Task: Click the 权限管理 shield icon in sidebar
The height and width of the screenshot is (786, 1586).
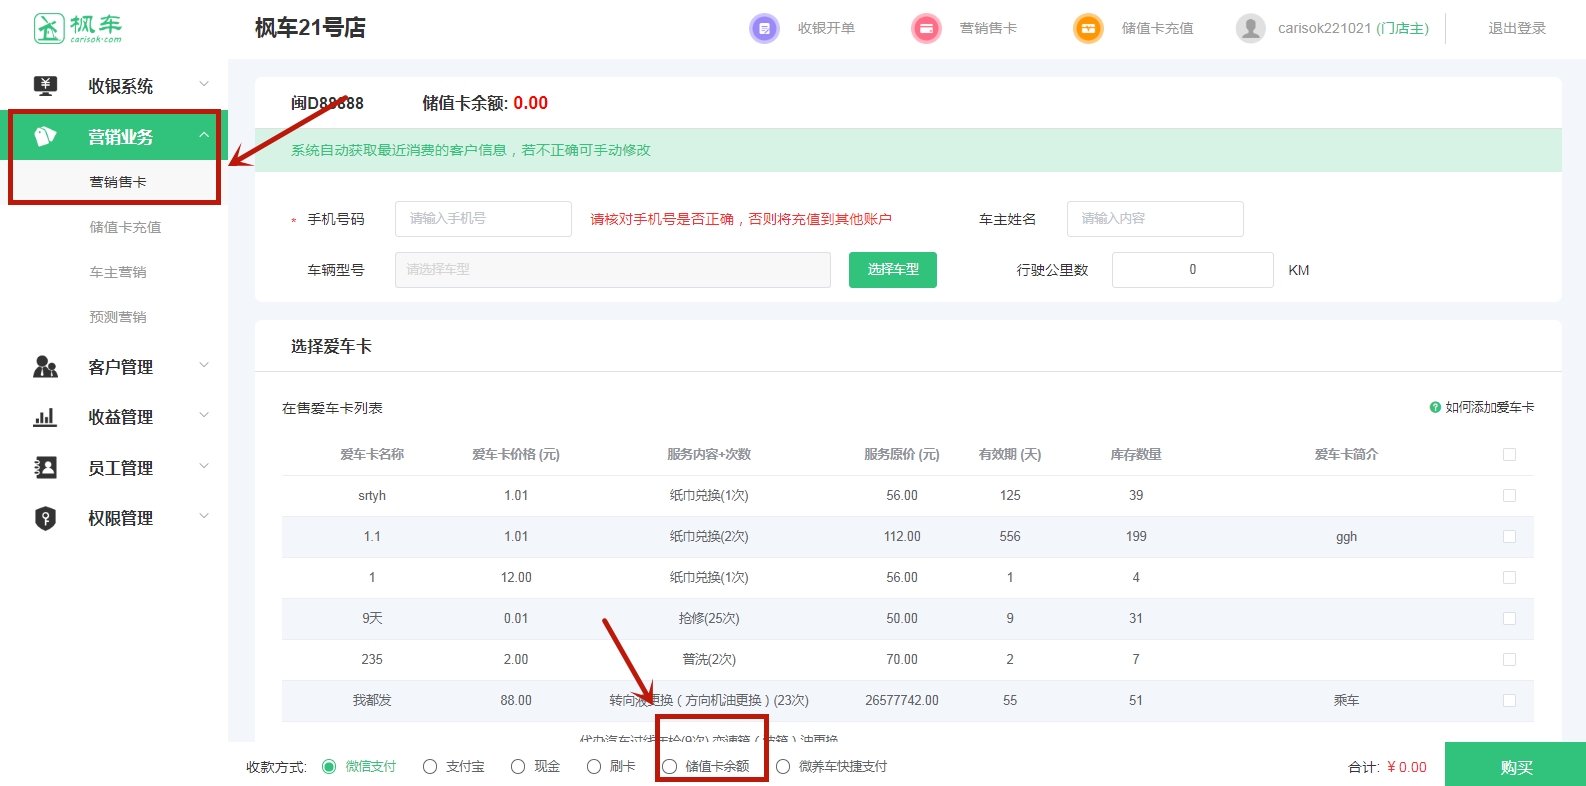Action: [x=45, y=518]
